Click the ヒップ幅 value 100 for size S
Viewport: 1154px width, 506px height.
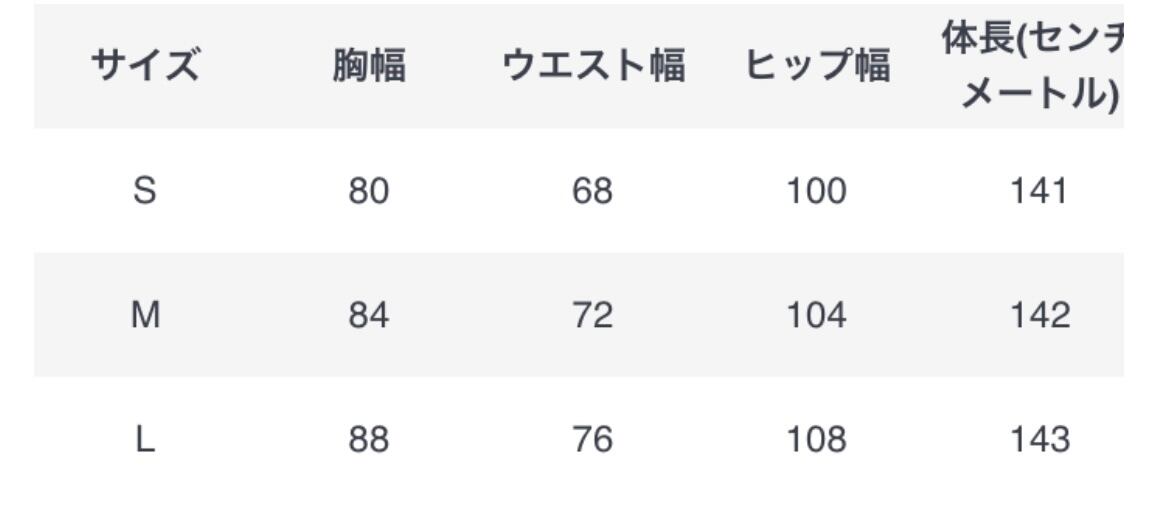pos(816,191)
